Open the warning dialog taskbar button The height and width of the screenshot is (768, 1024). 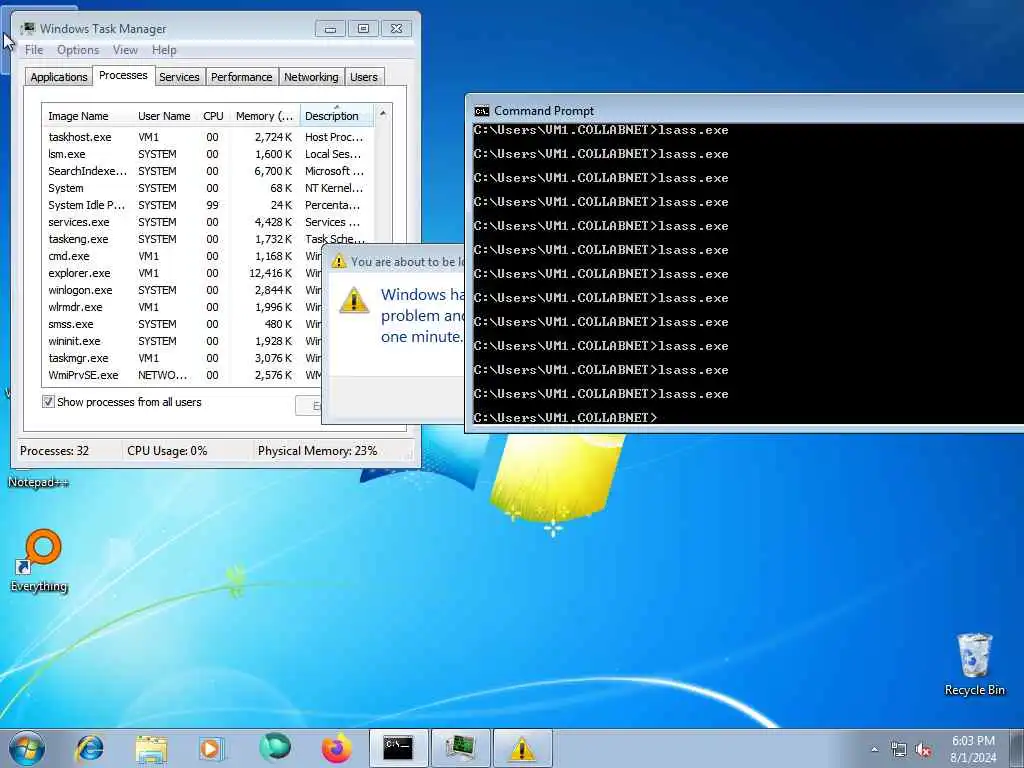522,748
